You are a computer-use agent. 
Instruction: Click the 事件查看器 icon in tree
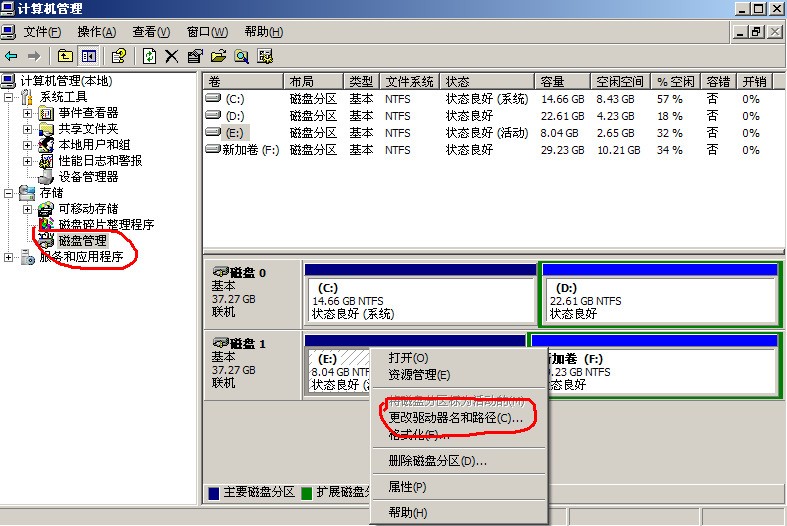click(46, 113)
